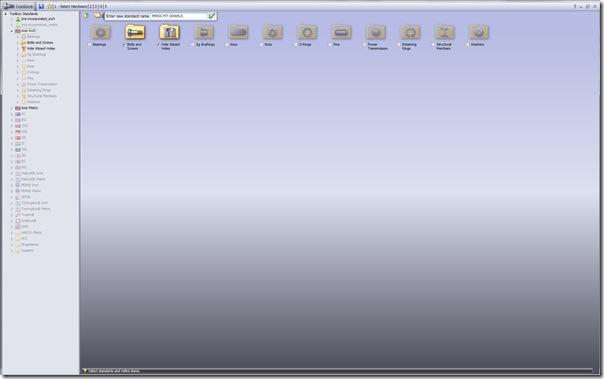Viewport: 604px width, 379px height.
Task: Open the Pins folder icon
Action: point(341,32)
